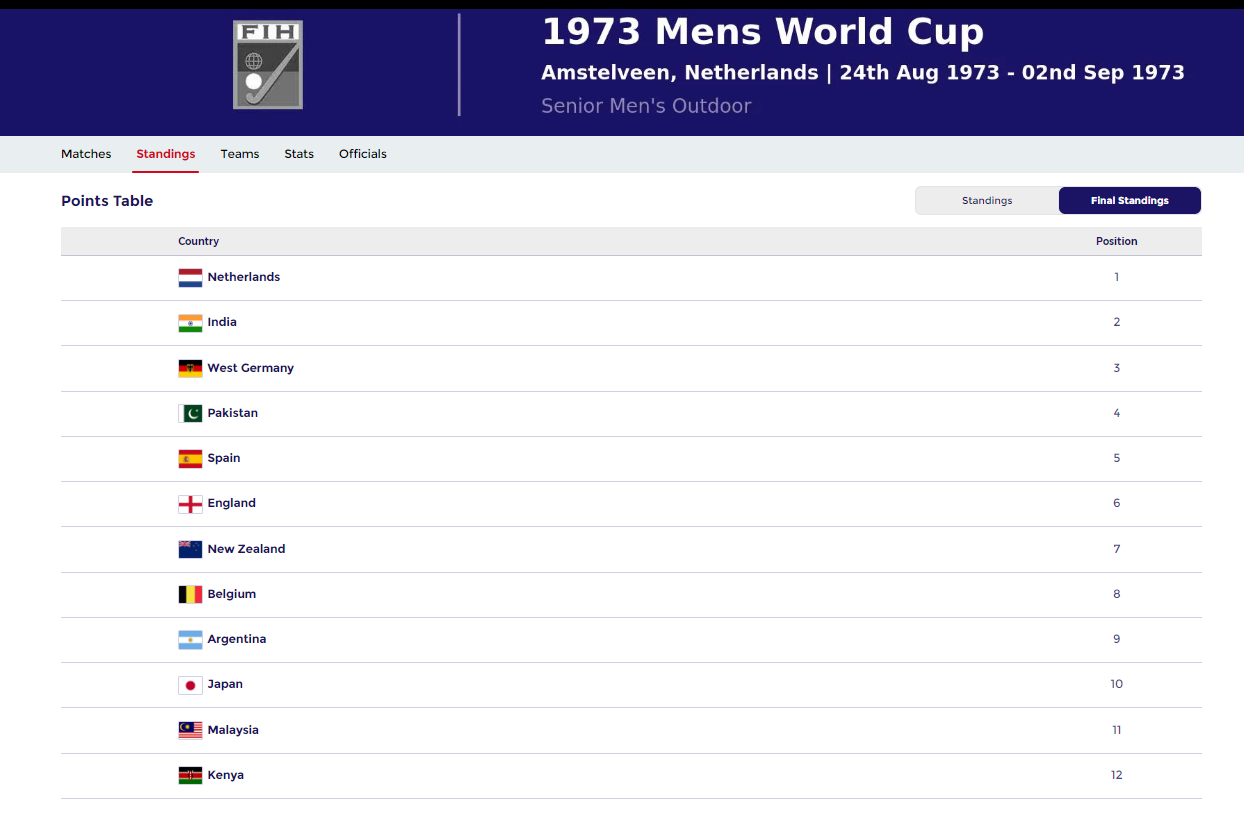The image size is (1244, 822).
Task: Click the India flag icon
Action: [190, 323]
